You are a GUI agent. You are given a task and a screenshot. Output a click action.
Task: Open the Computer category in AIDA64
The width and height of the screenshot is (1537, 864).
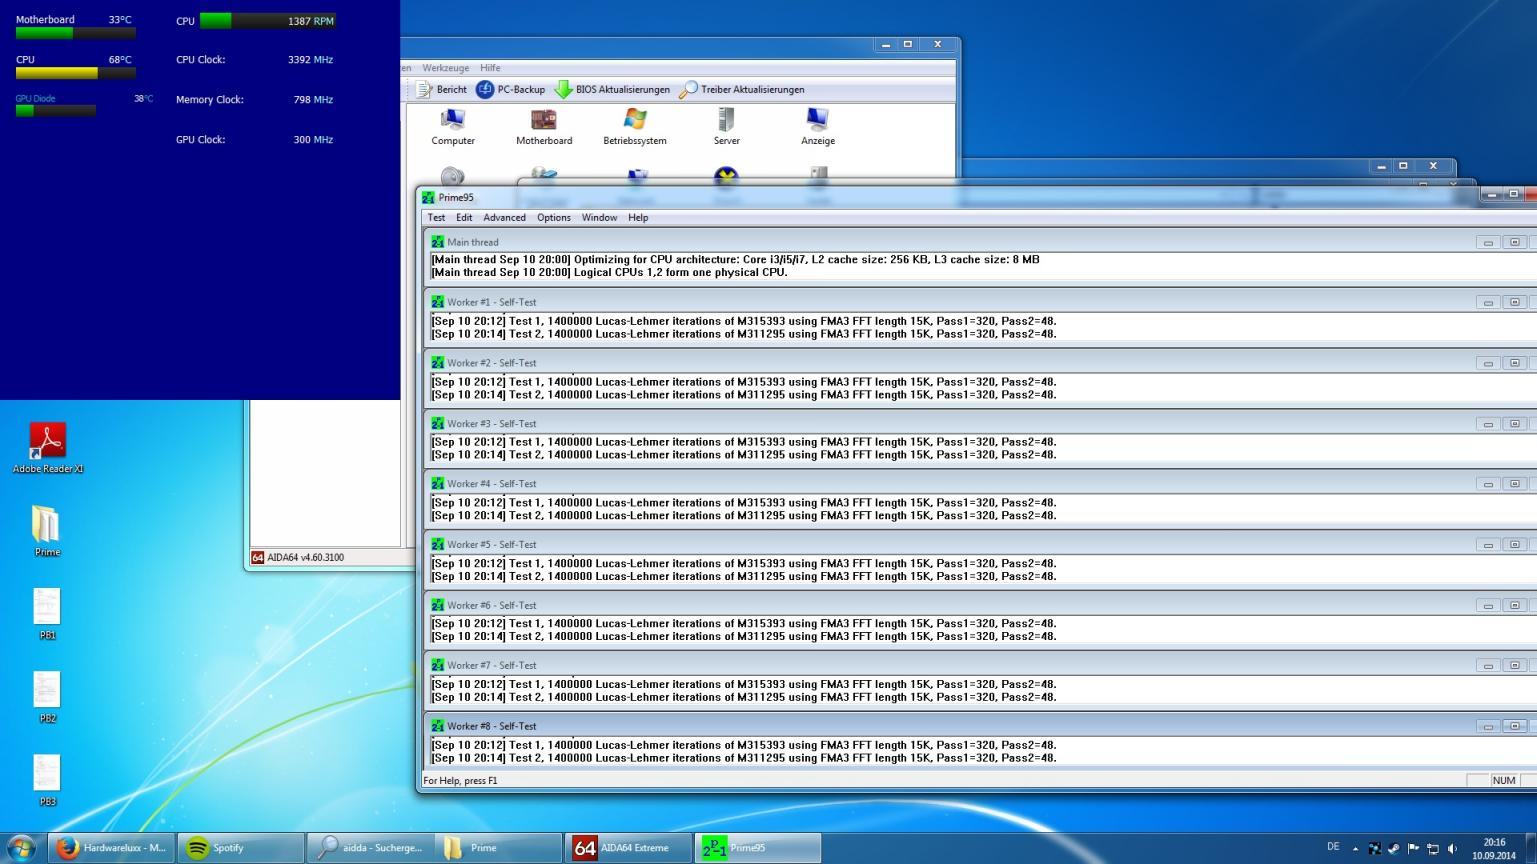(453, 126)
